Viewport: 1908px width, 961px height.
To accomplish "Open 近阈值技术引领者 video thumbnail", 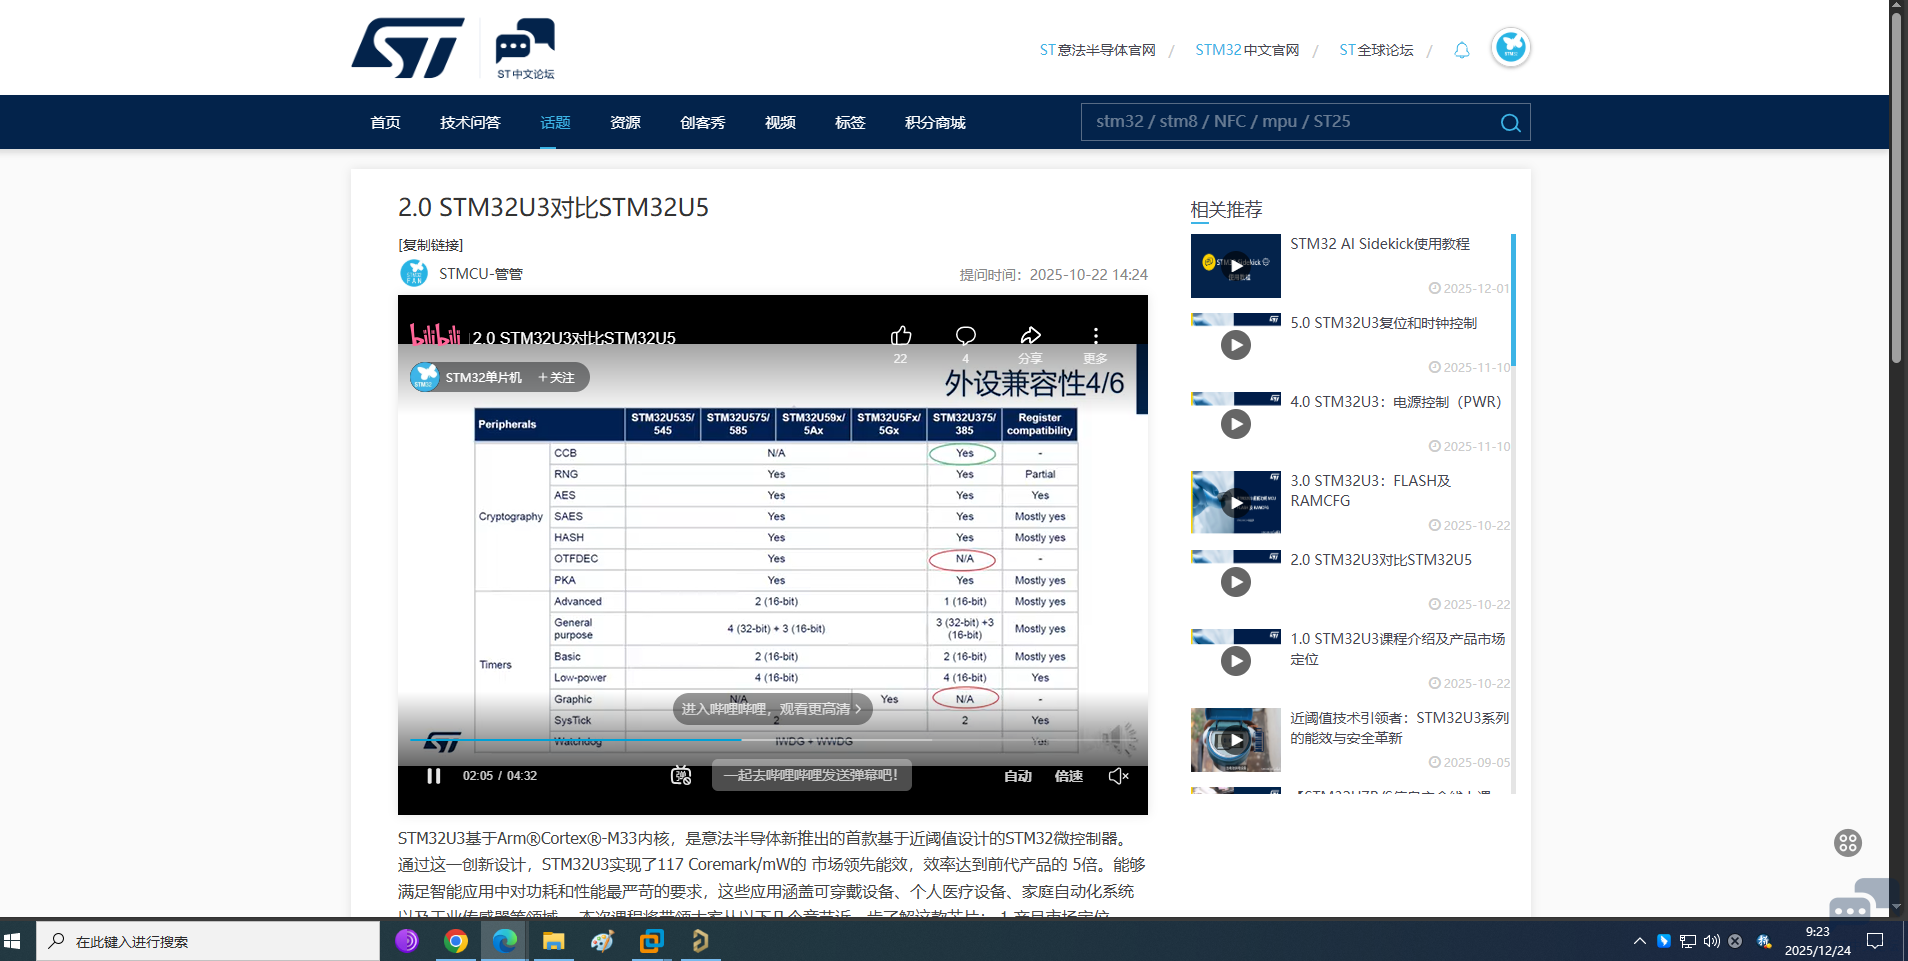I will click(x=1235, y=740).
